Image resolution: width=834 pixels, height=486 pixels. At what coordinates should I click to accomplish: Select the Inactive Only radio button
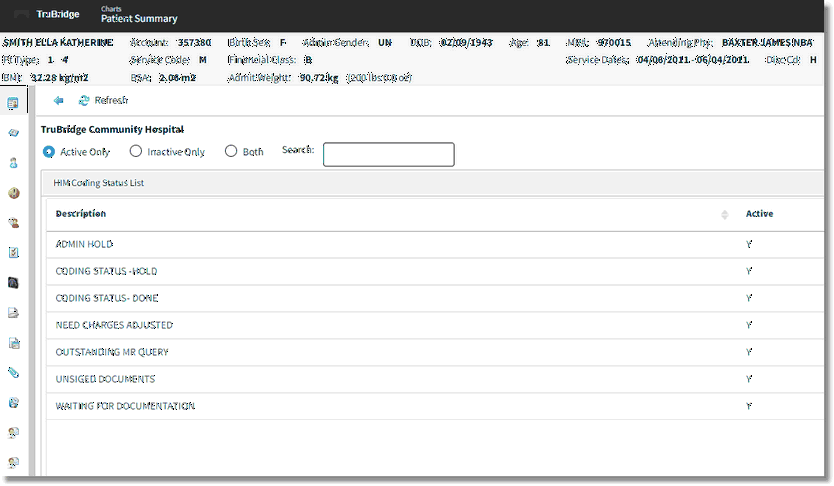[x=136, y=152]
